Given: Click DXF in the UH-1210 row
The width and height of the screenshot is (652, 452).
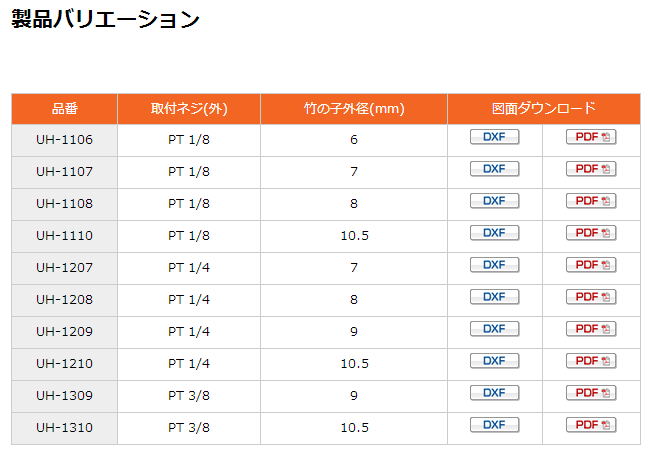Looking at the screenshot, I should coord(494,361).
